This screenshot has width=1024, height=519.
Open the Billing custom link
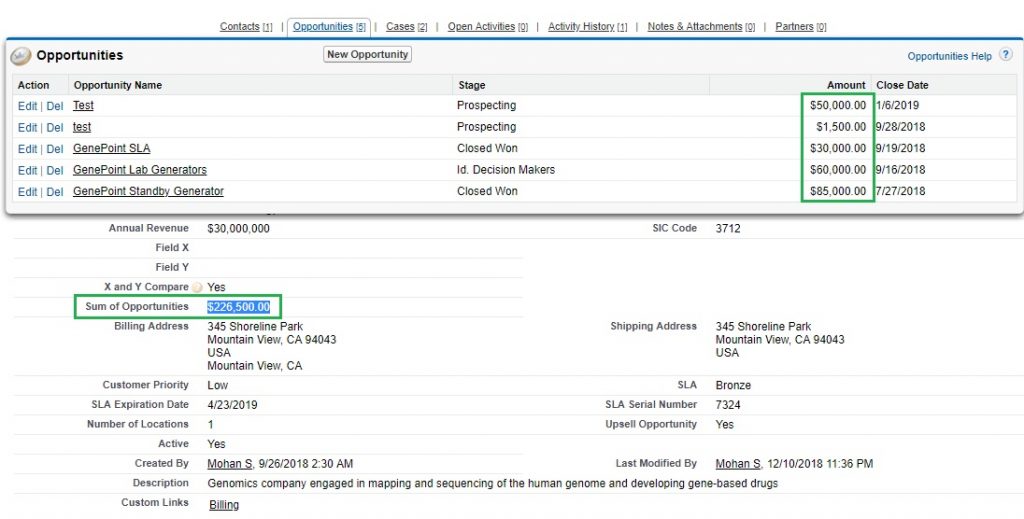[224, 505]
